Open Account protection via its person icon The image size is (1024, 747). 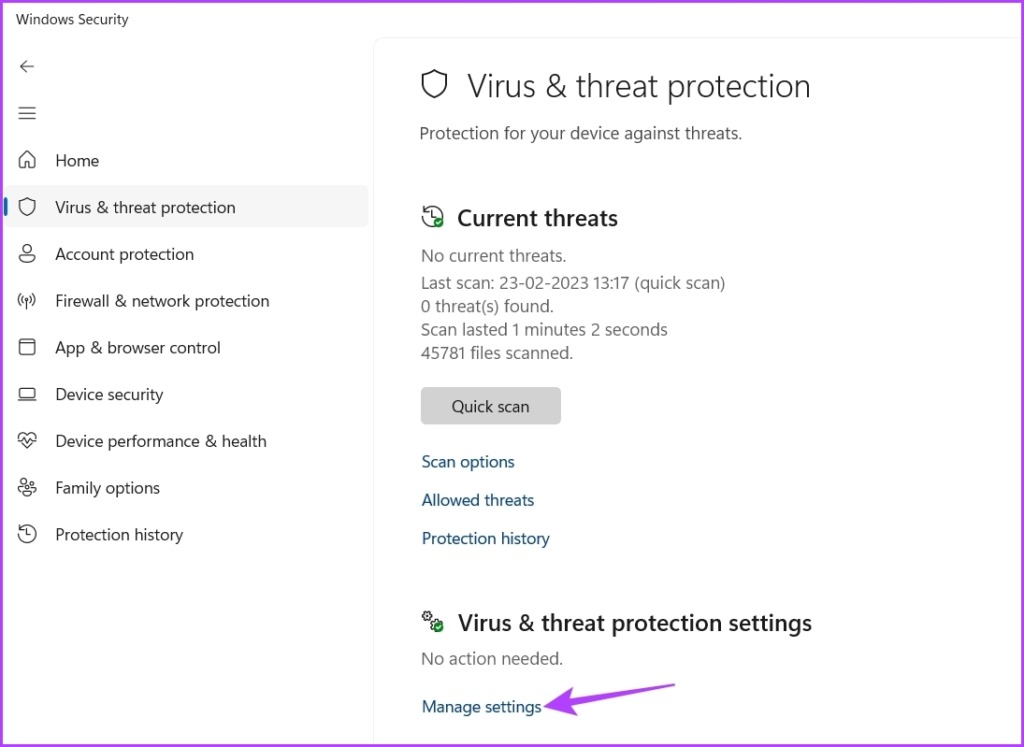click(27, 254)
